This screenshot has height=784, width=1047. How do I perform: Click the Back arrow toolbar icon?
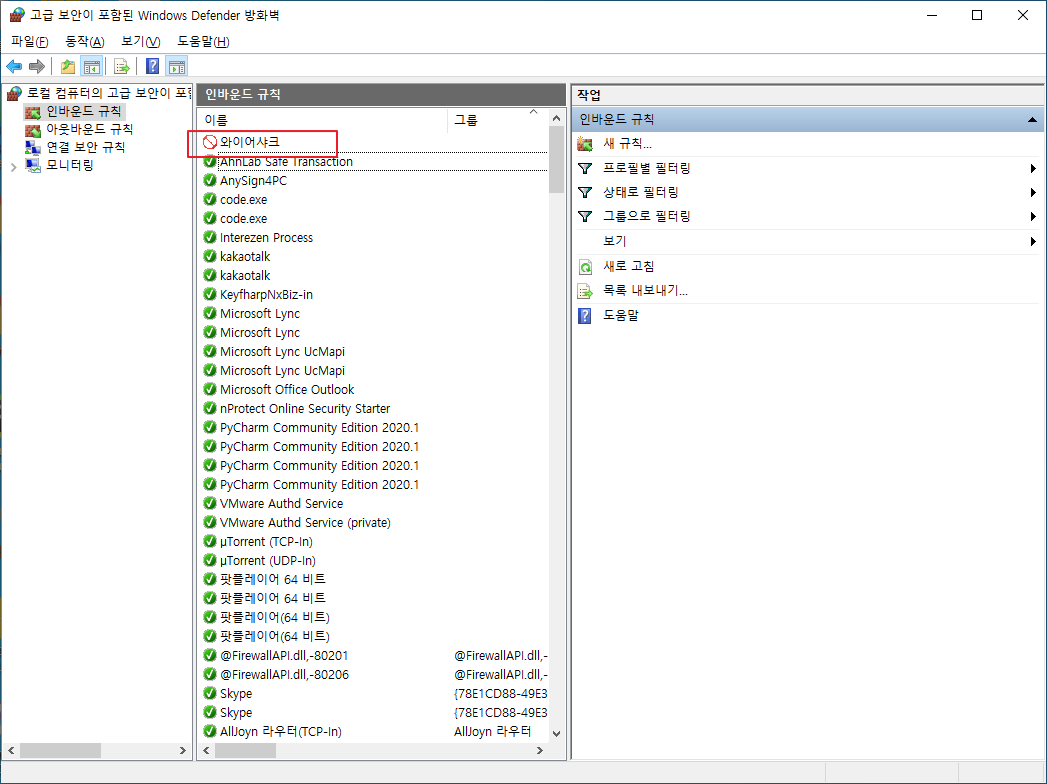14,66
